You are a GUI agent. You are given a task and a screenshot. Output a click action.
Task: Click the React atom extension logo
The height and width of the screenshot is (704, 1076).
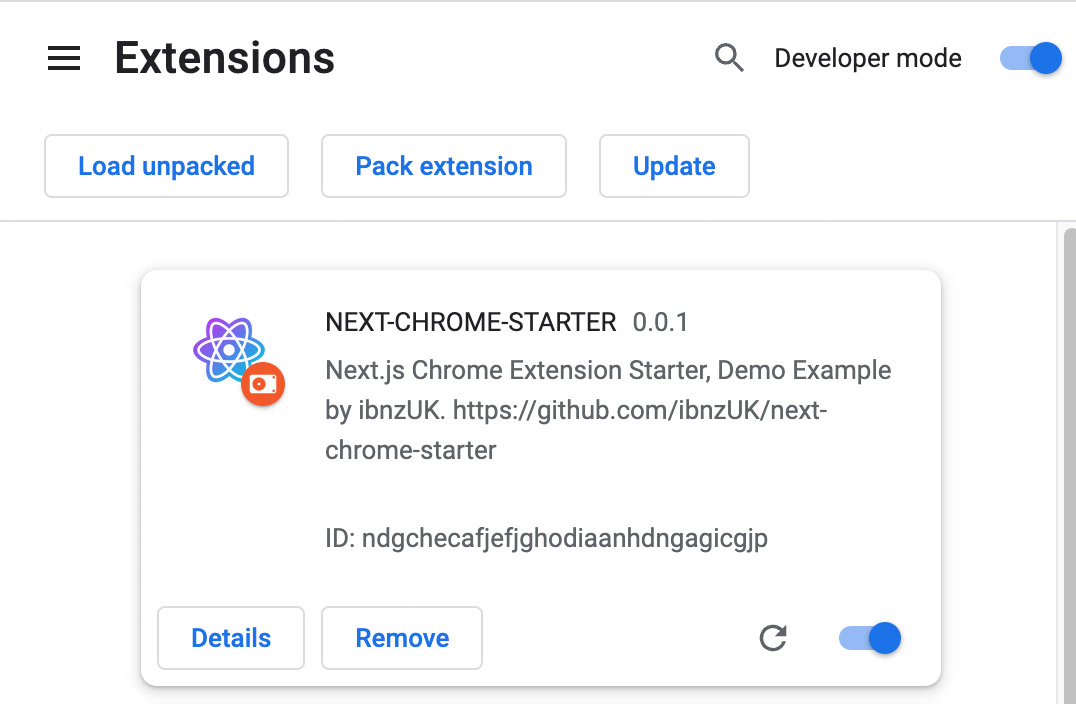pyautogui.click(x=229, y=349)
